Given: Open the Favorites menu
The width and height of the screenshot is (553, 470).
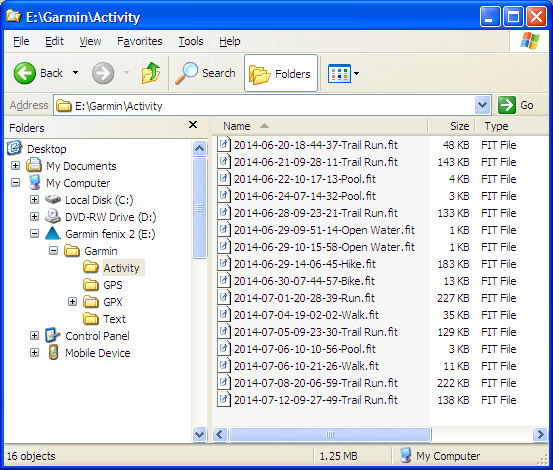Looking at the screenshot, I should (140, 41).
